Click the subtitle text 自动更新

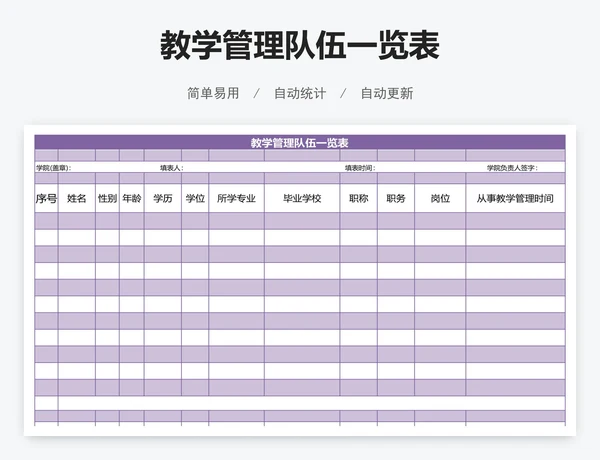[387, 93]
